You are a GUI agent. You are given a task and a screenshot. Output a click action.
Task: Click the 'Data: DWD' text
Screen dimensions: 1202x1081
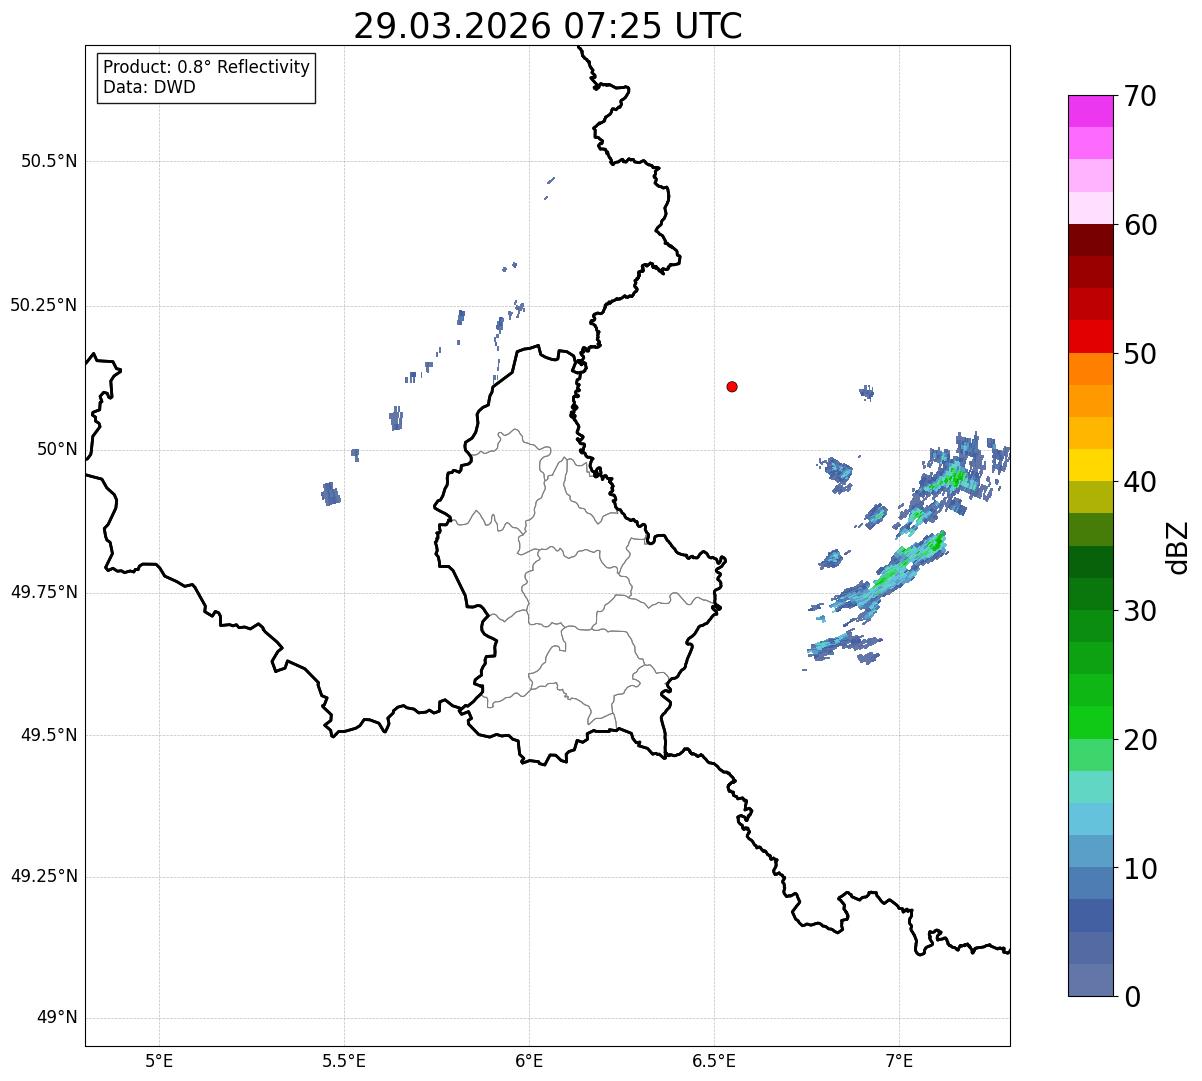149,87
